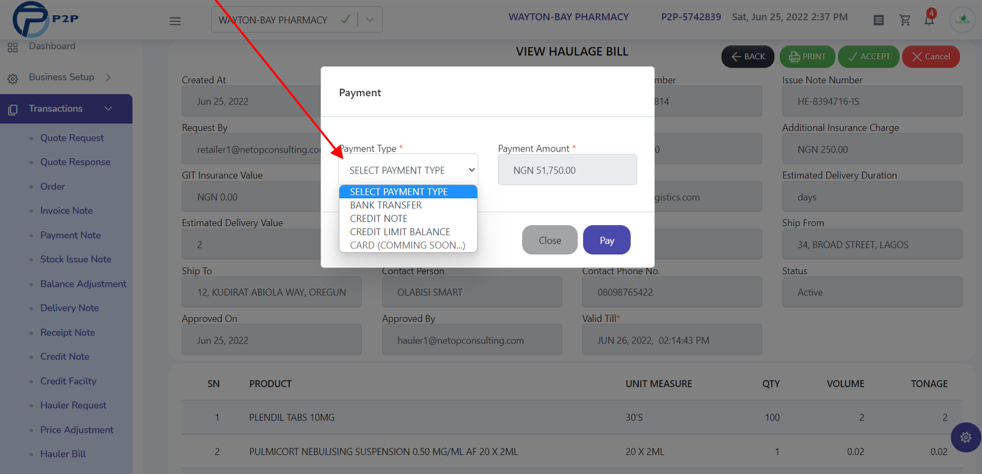Click the BACK button
The width and height of the screenshot is (982, 474).
748,56
